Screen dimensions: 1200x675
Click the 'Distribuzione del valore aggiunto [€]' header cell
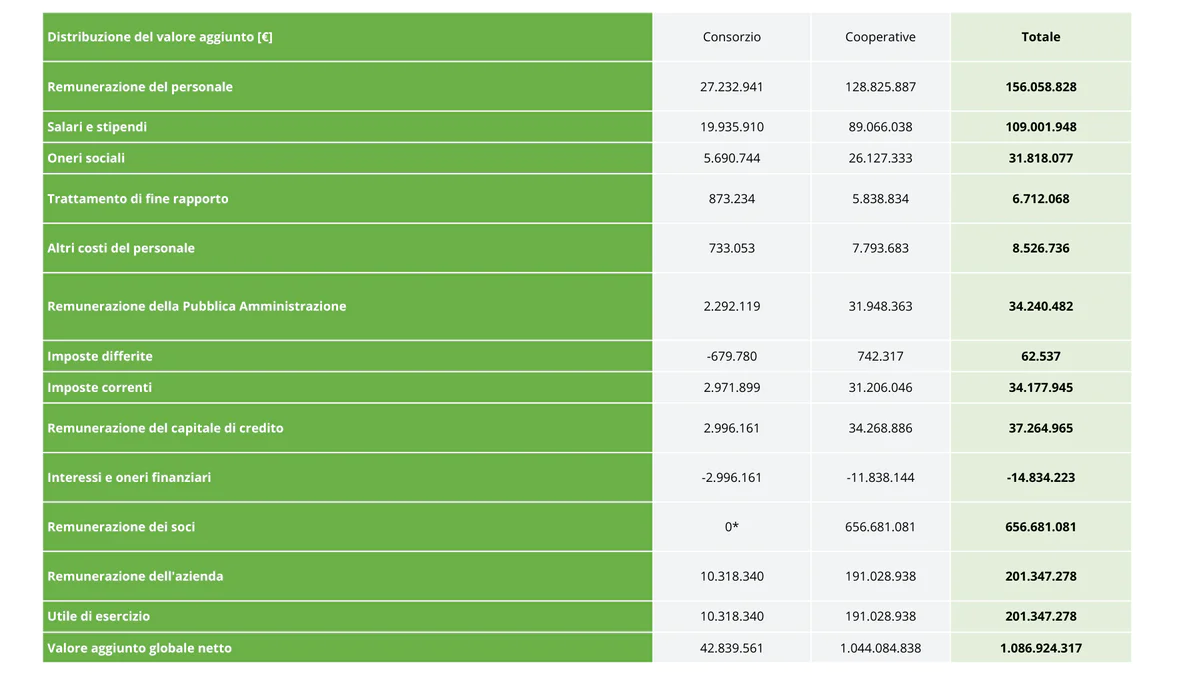tap(160, 37)
